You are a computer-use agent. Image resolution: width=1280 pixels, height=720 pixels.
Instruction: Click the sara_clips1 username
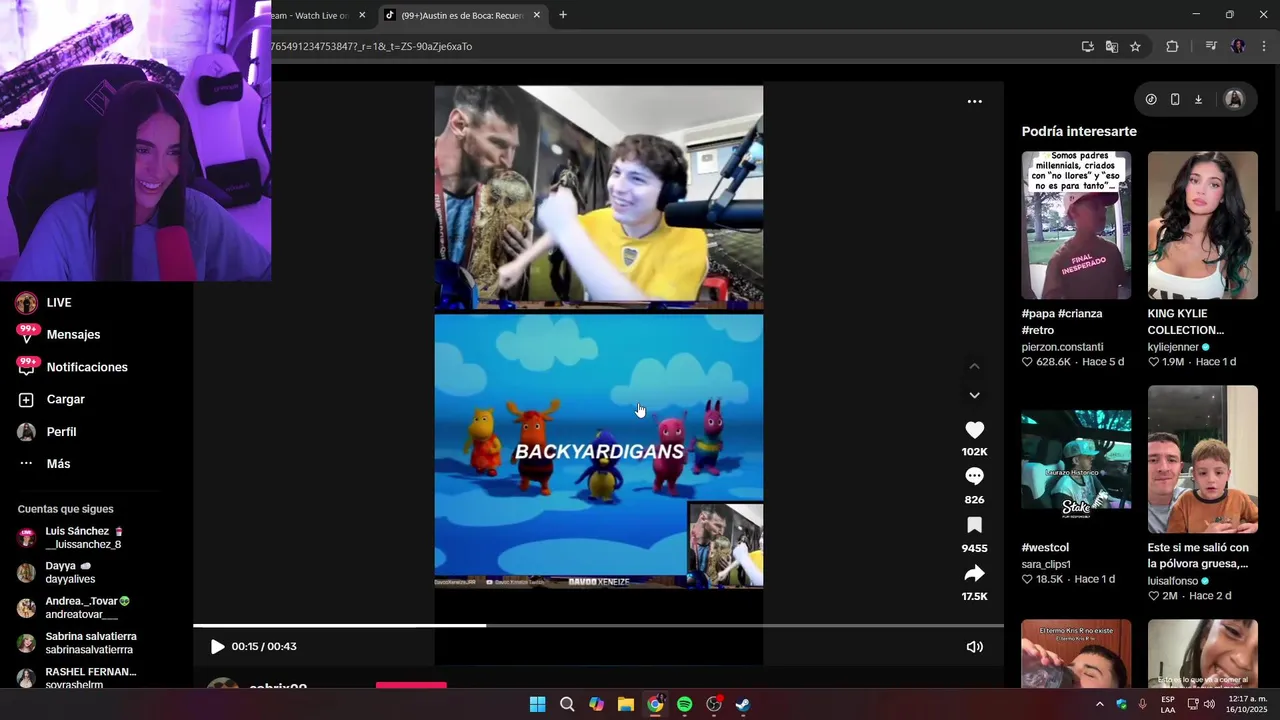pyautogui.click(x=1046, y=564)
